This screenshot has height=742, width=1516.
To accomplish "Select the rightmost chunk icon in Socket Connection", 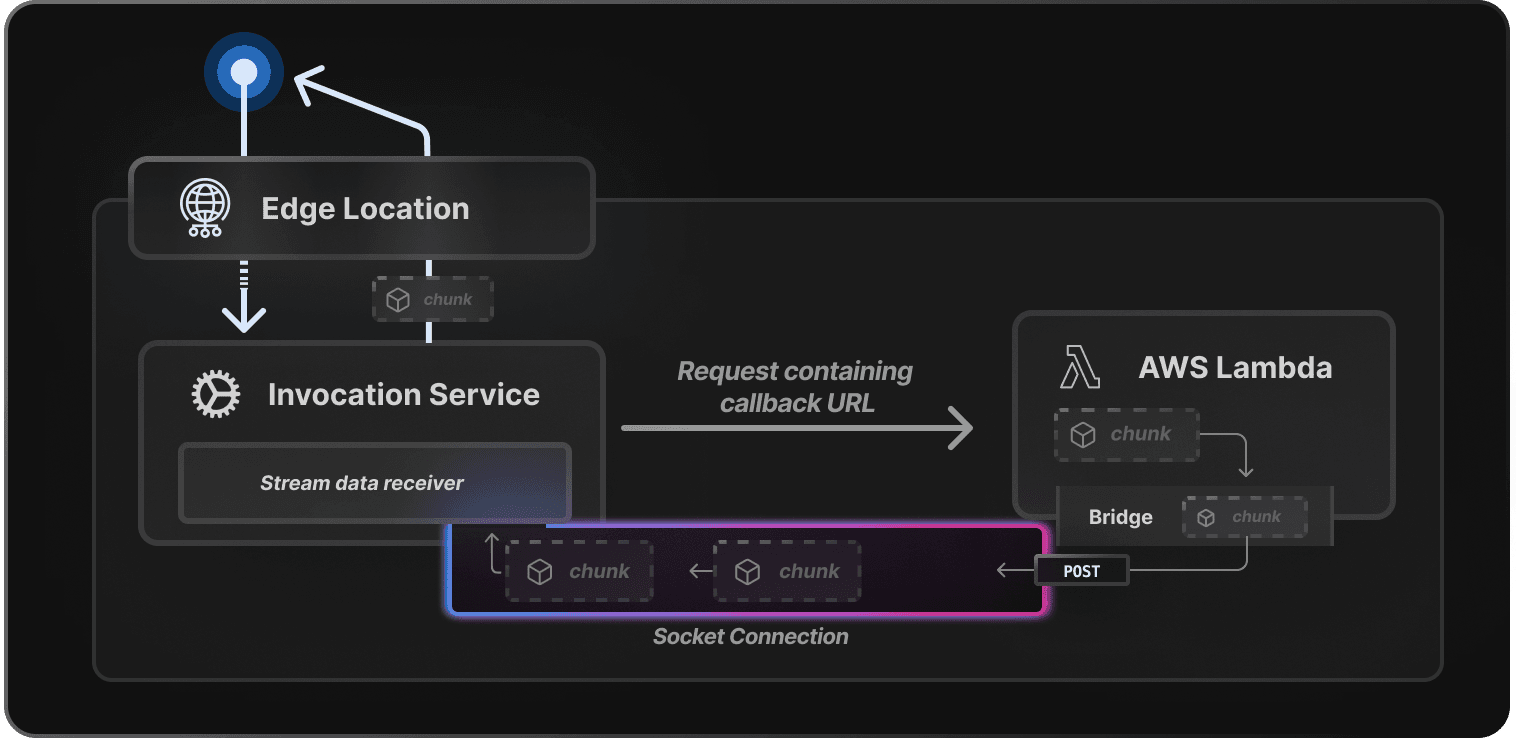I will [747, 571].
